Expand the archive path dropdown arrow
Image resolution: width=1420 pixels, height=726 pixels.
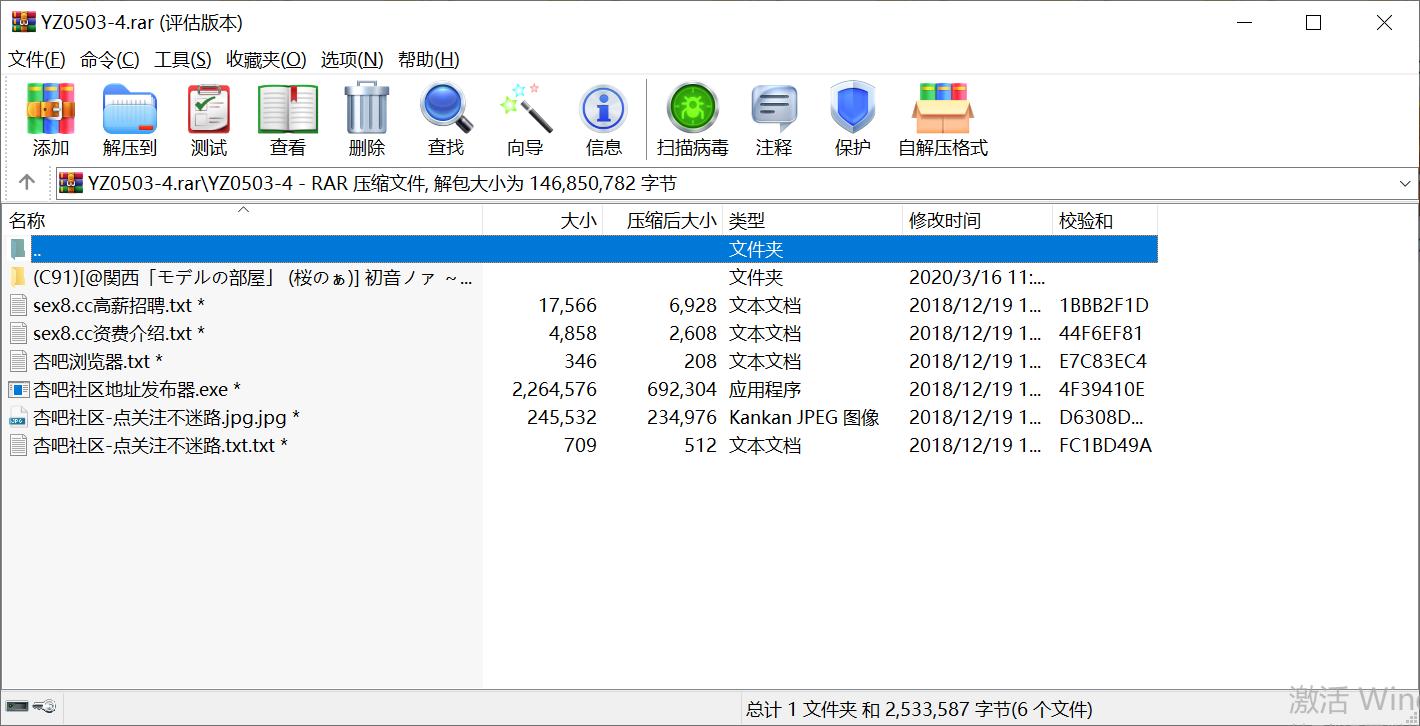(1404, 183)
